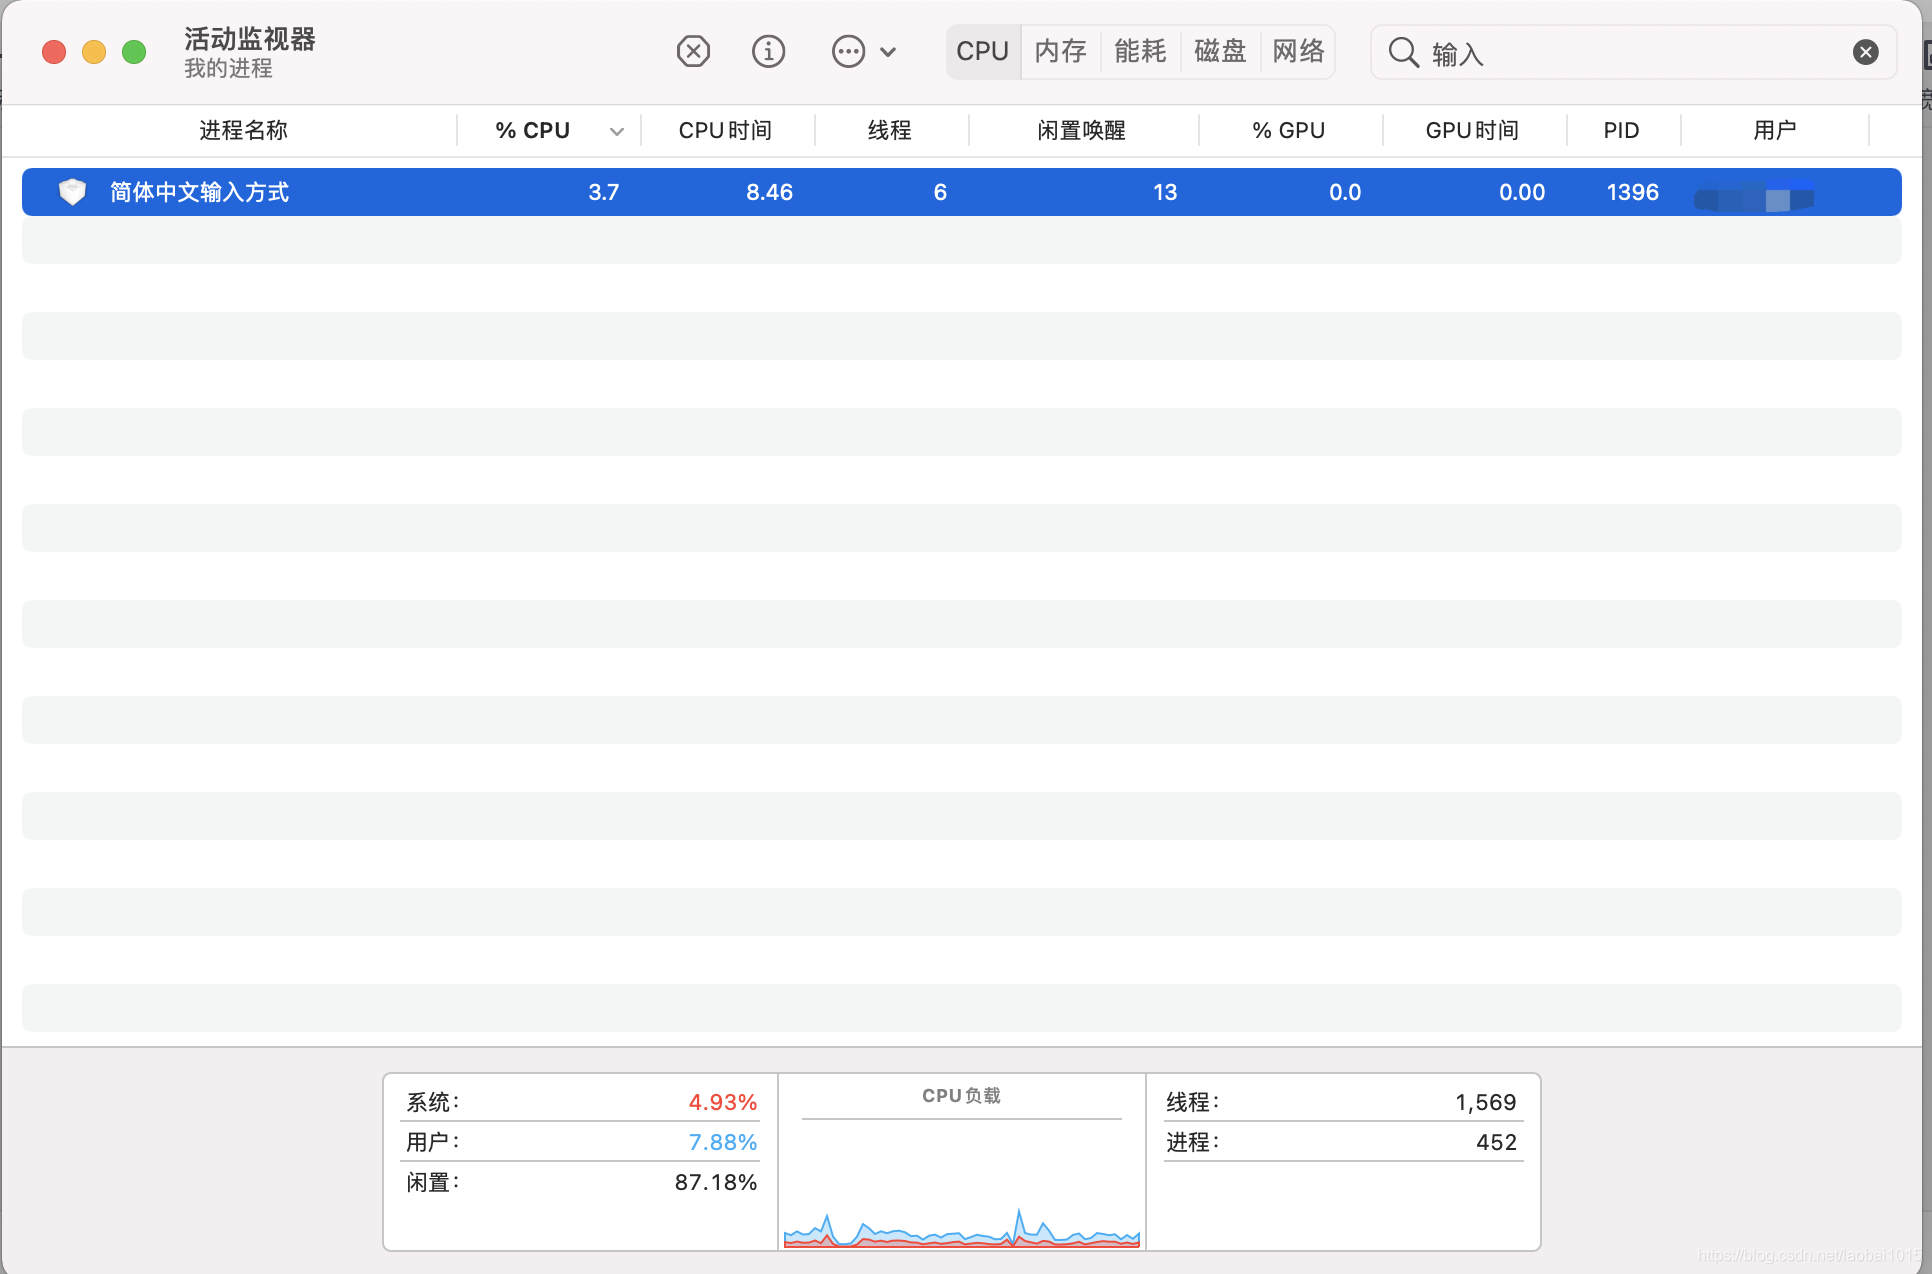Open the 磁盘 tab
This screenshot has height=1274, width=1932.
tap(1220, 51)
